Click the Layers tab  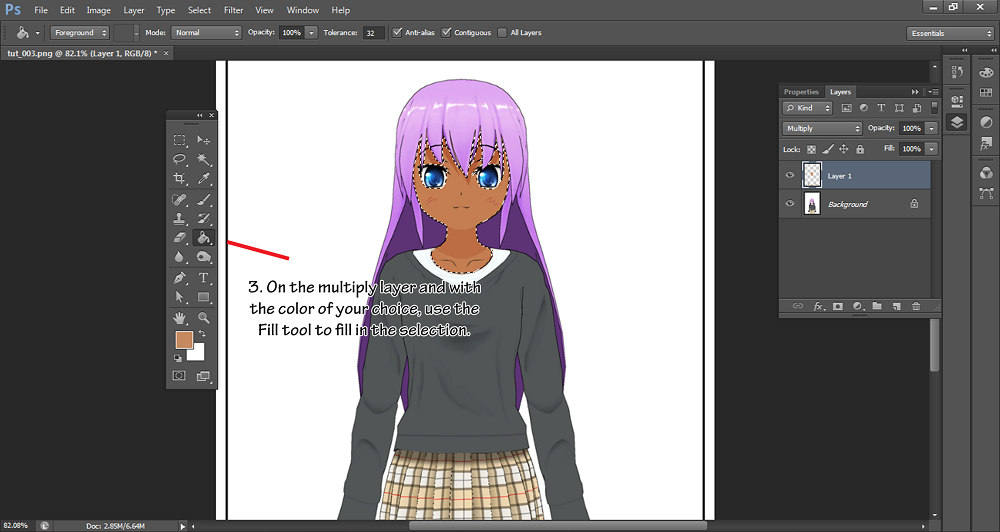[840, 92]
